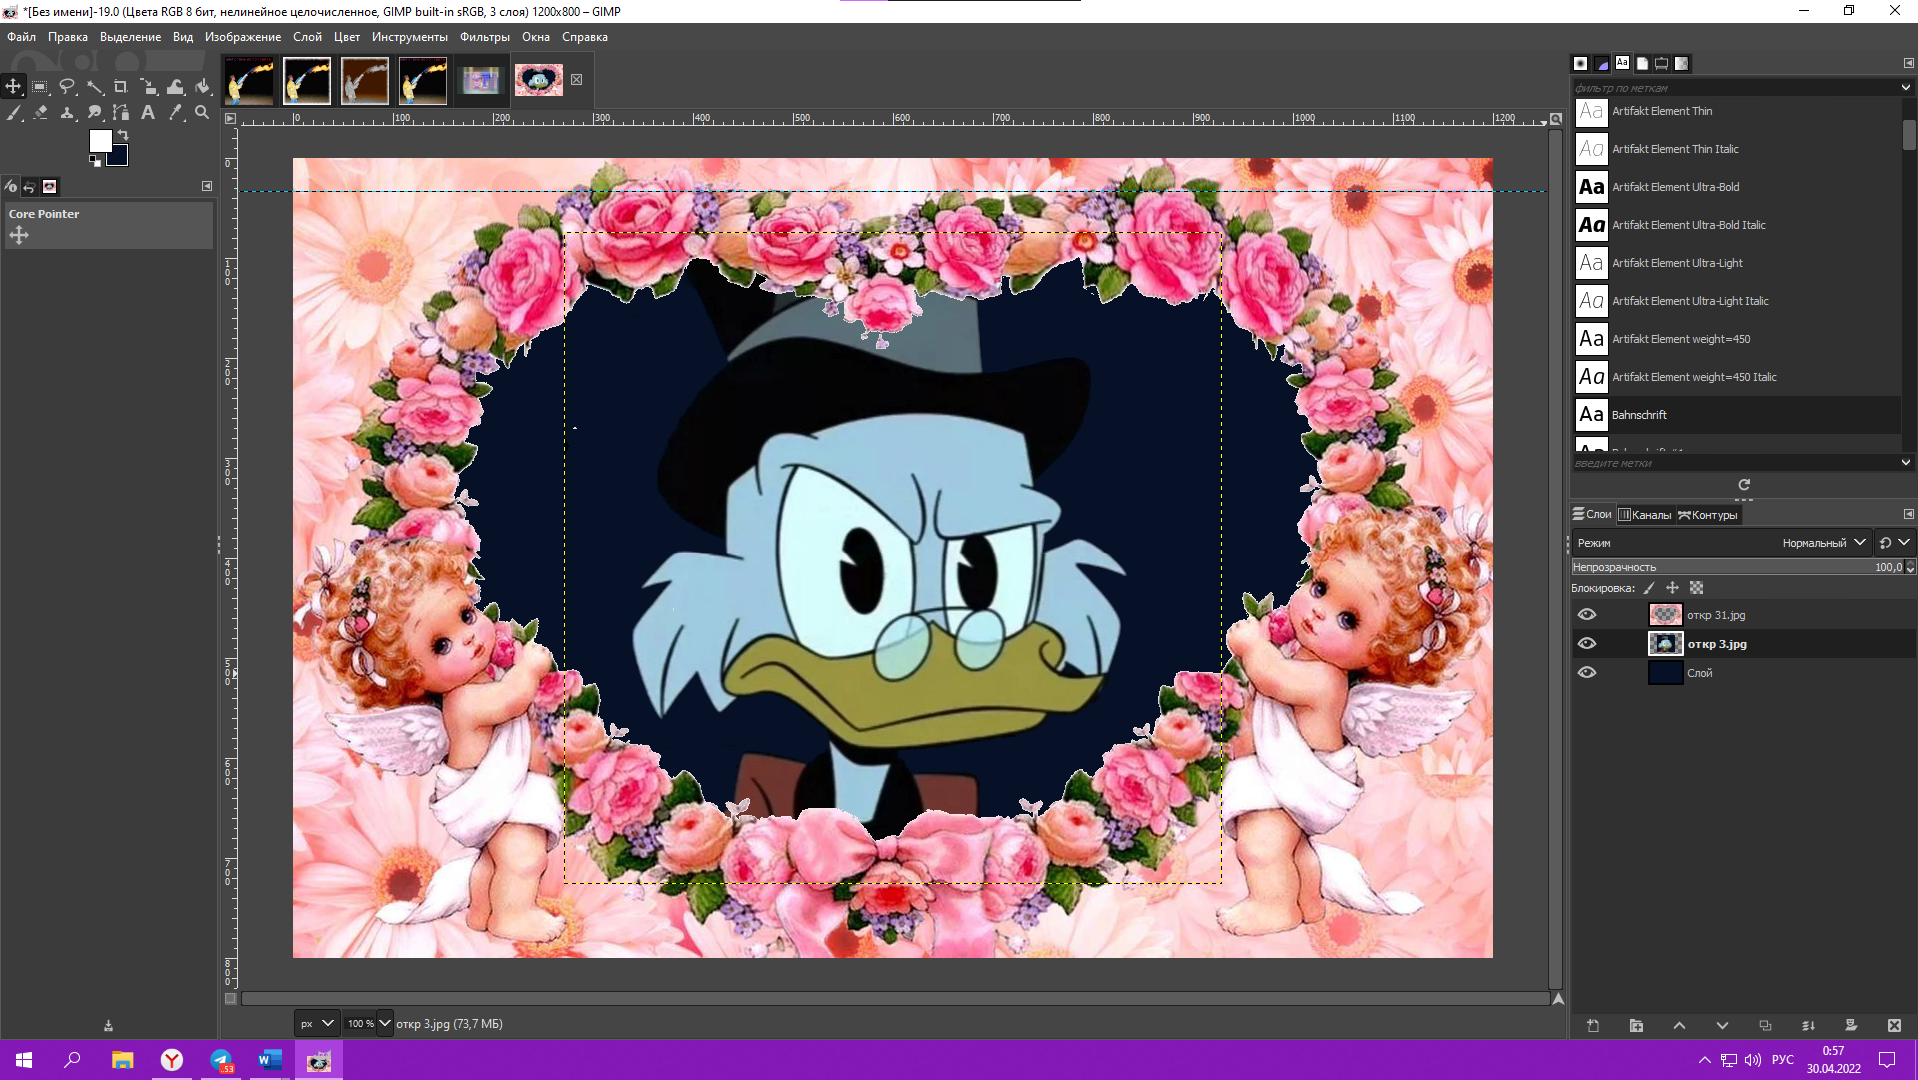This screenshot has height=1080, width=1918.
Task: Open the Инструменты menu
Action: (410, 37)
